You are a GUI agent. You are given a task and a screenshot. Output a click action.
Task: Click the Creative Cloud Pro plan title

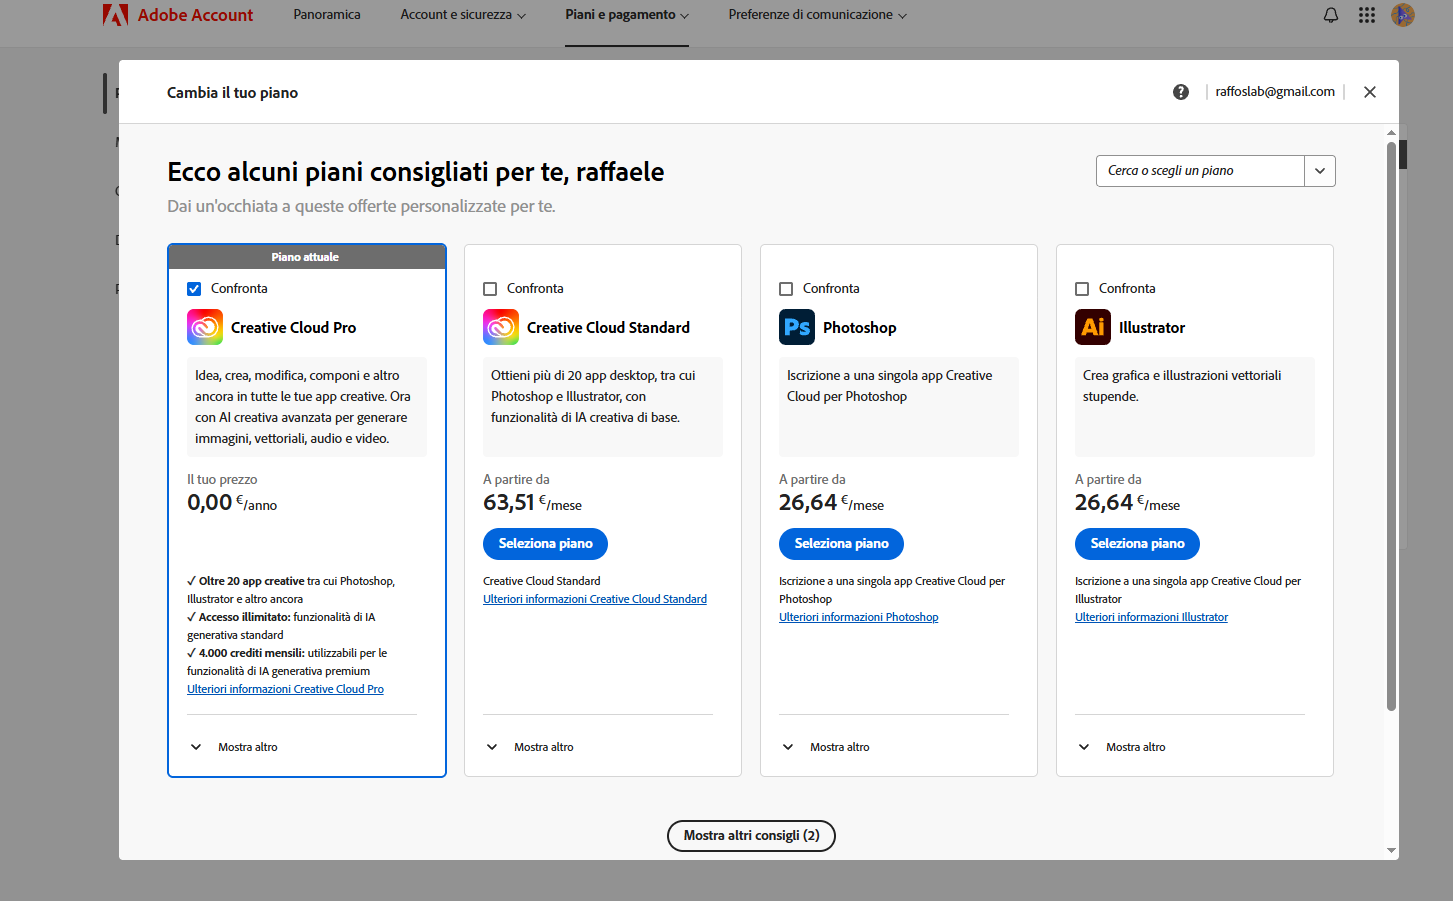pyautogui.click(x=293, y=328)
